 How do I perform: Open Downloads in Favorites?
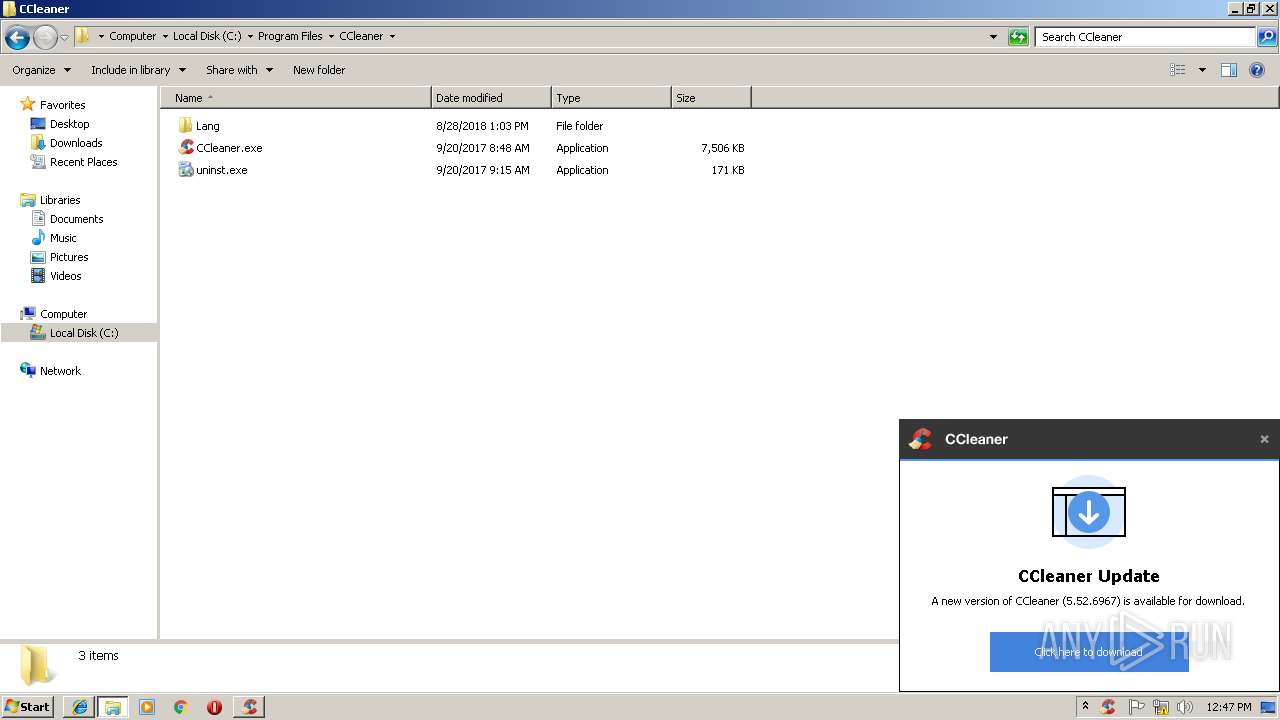76,143
